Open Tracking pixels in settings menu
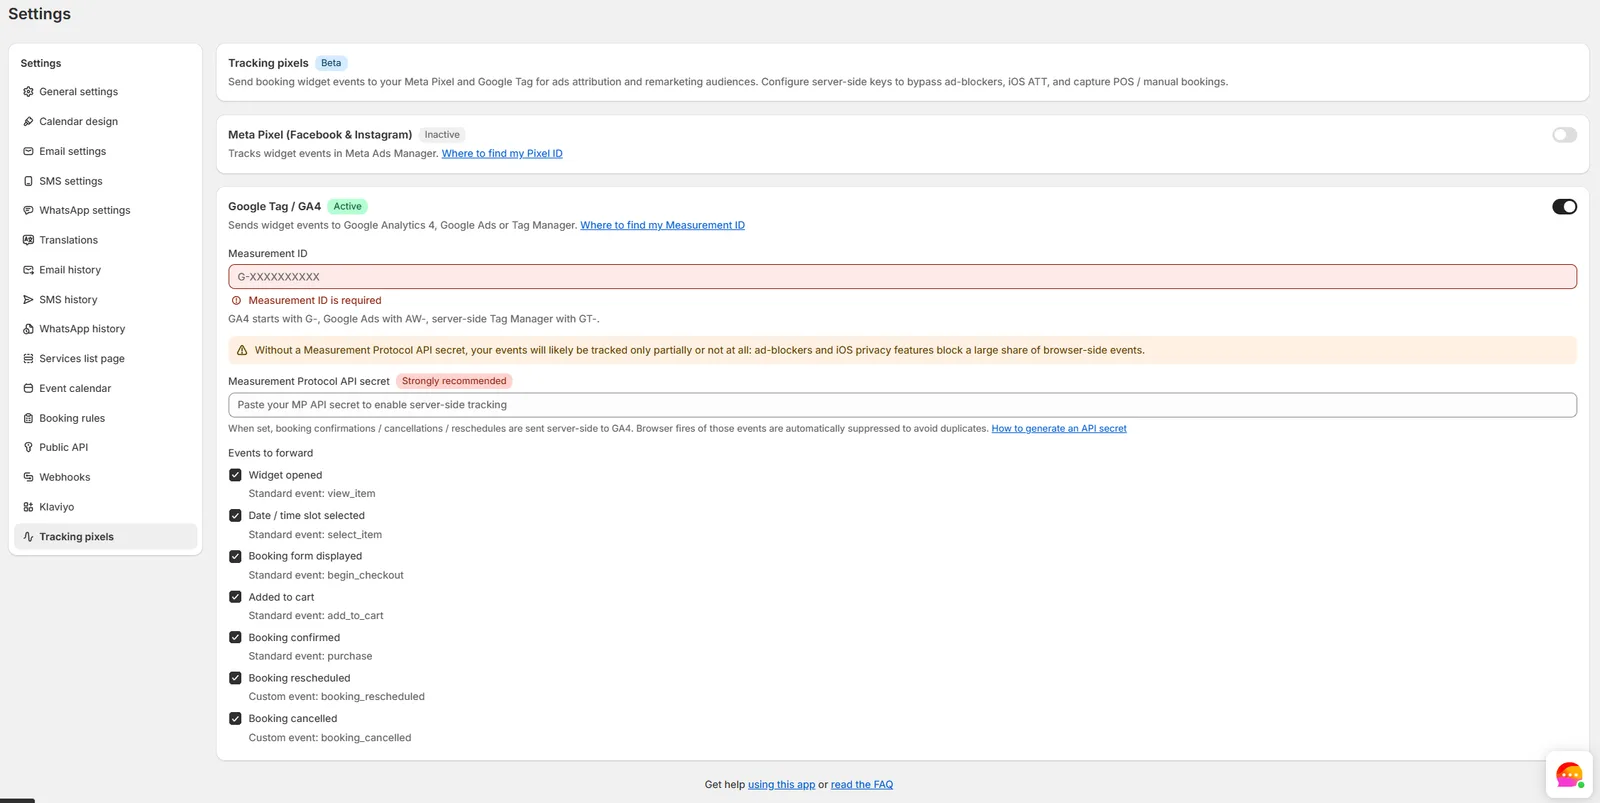The image size is (1600, 803). tap(105, 537)
